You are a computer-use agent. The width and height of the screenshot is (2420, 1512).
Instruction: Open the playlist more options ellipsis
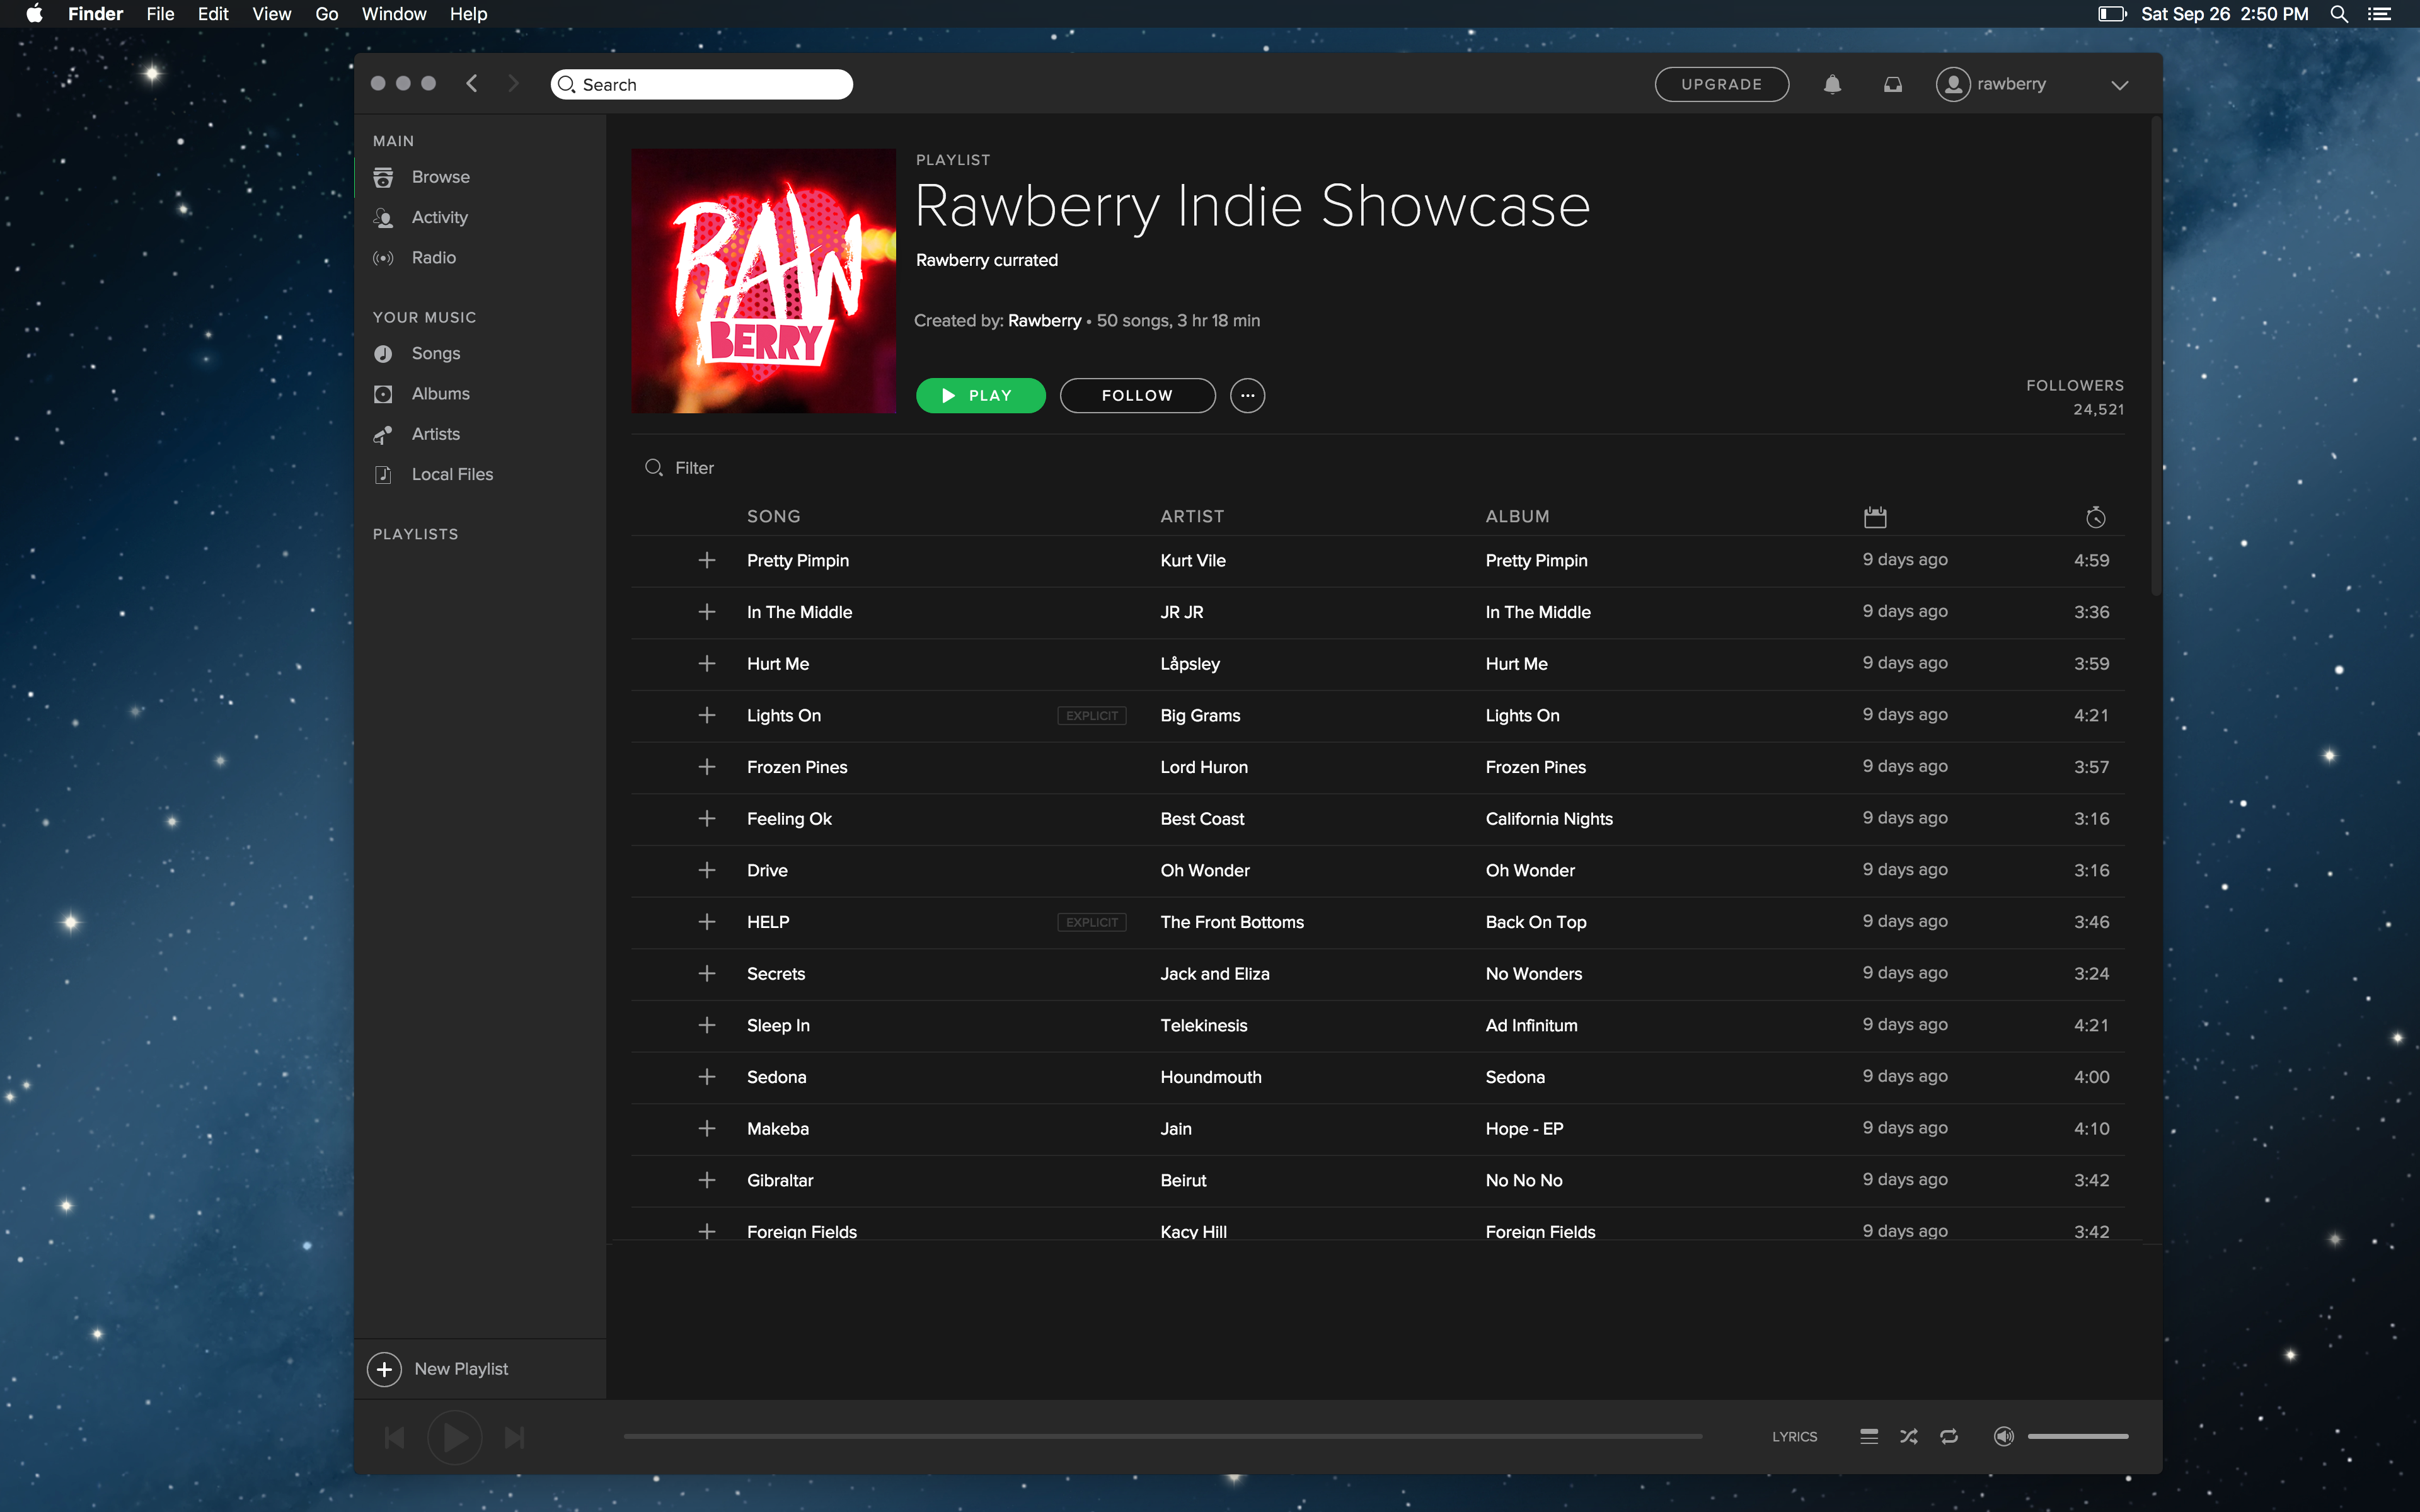(1247, 395)
